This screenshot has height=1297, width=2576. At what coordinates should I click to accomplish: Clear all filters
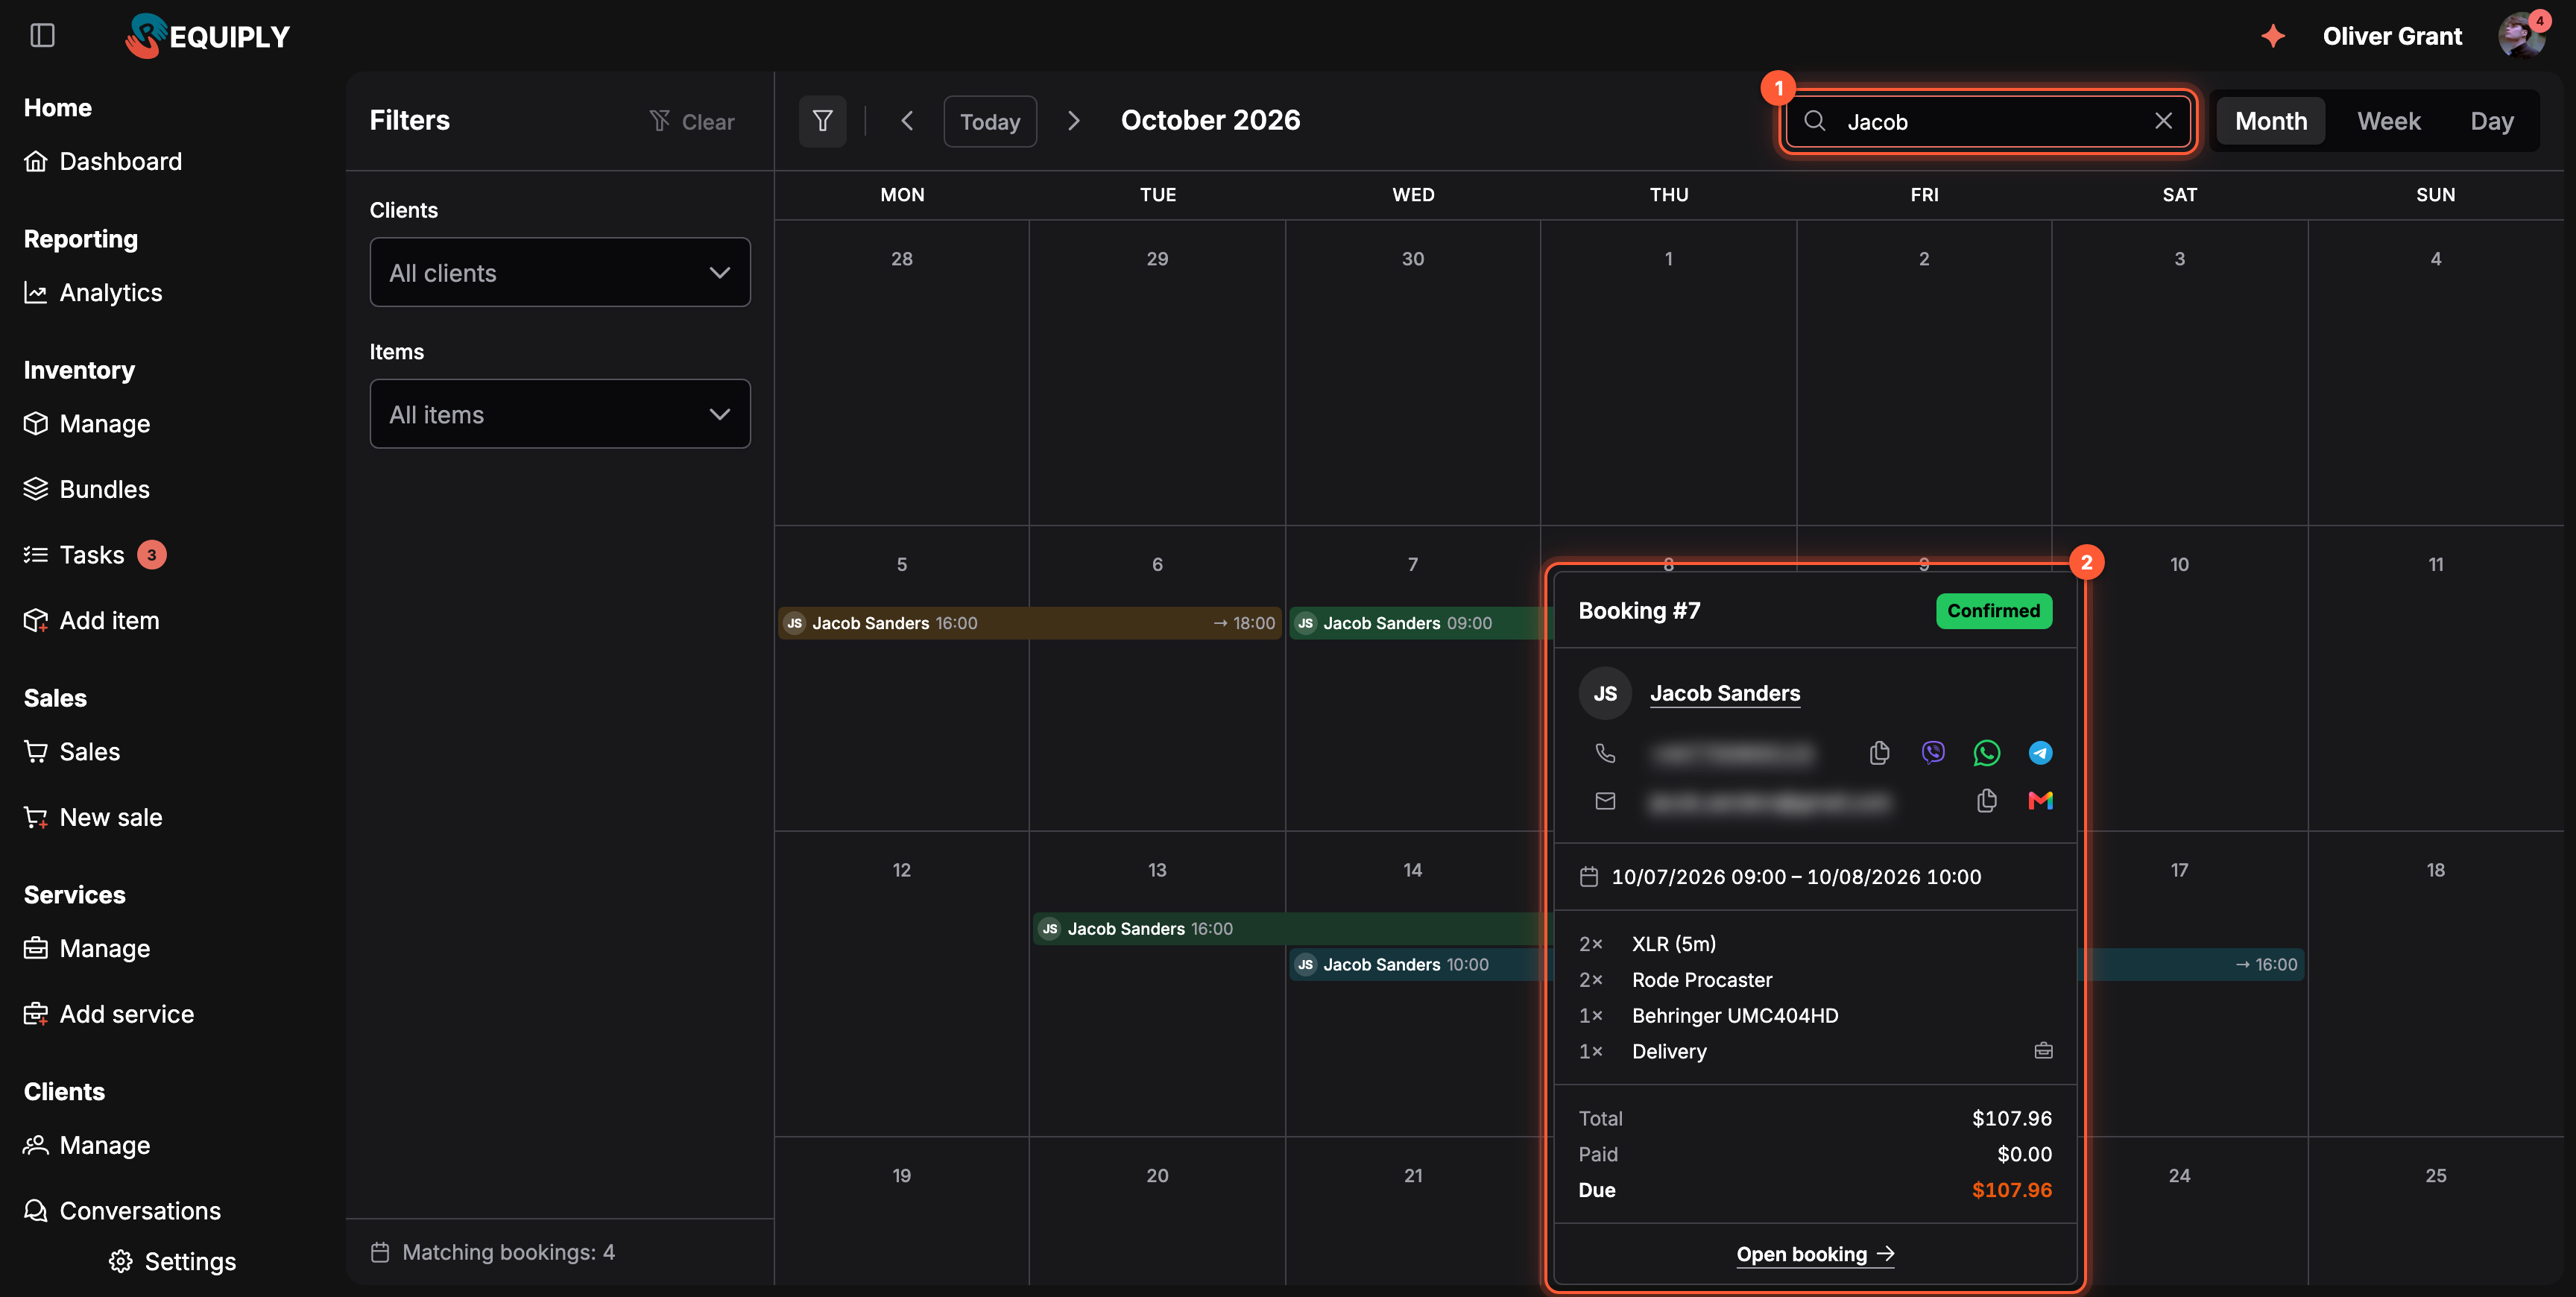[x=691, y=121]
